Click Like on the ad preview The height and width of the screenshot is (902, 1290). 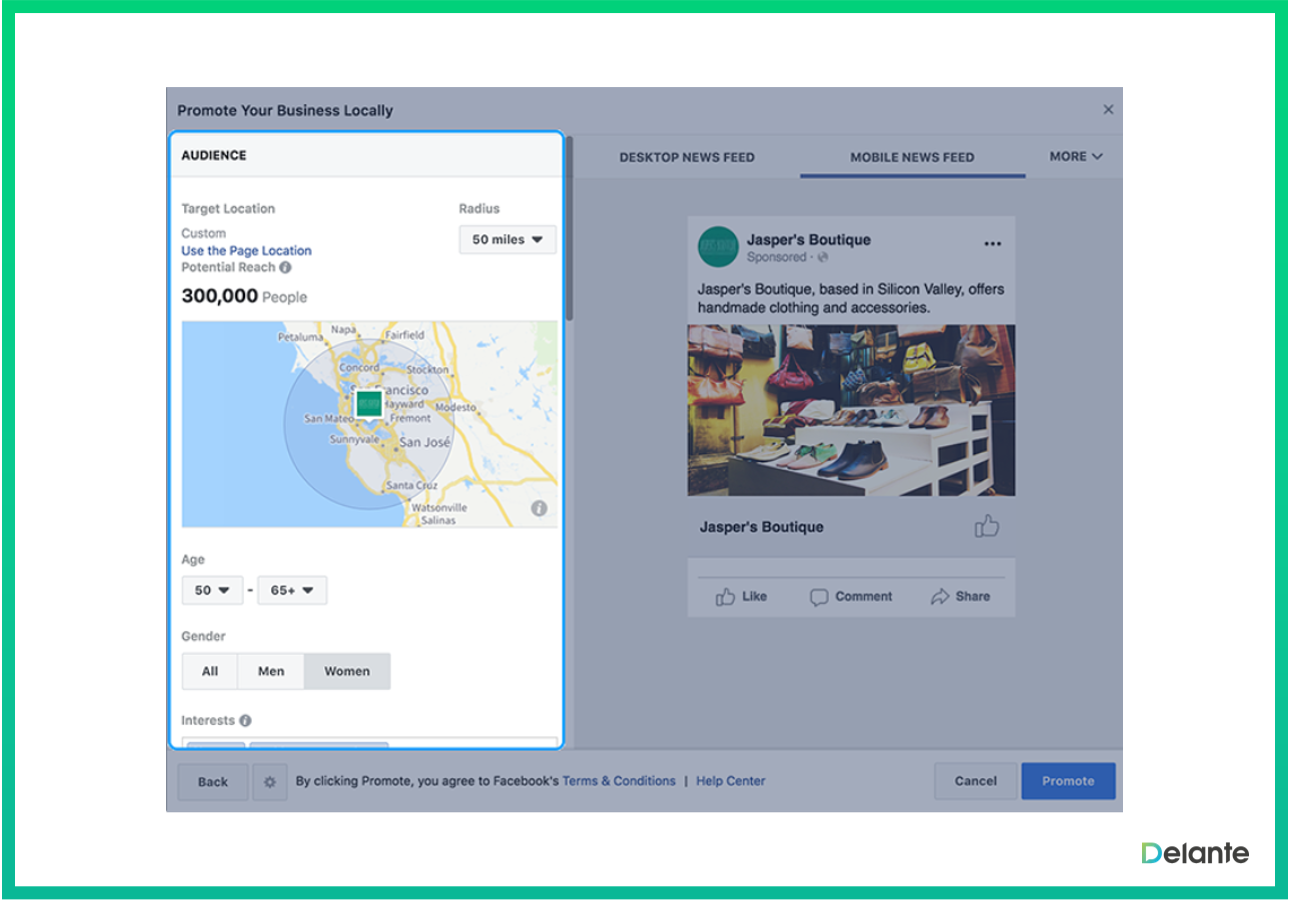pos(741,596)
